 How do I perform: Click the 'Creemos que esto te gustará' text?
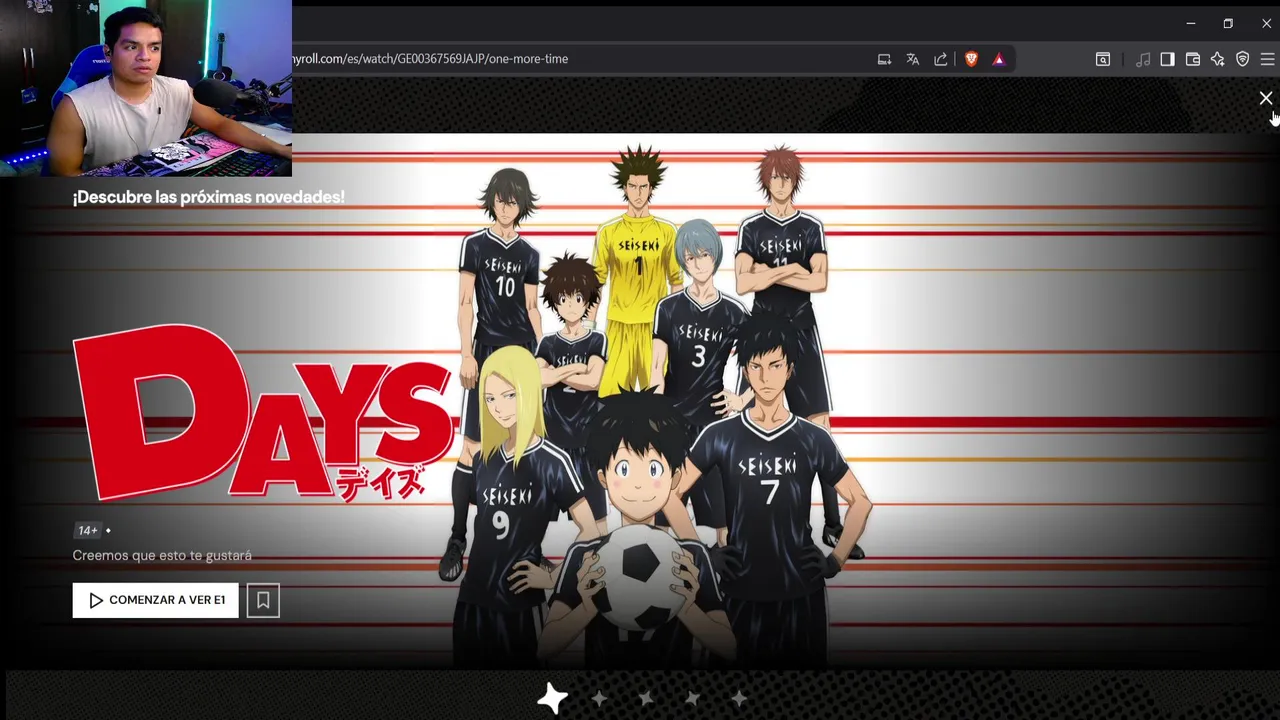[x=162, y=555]
